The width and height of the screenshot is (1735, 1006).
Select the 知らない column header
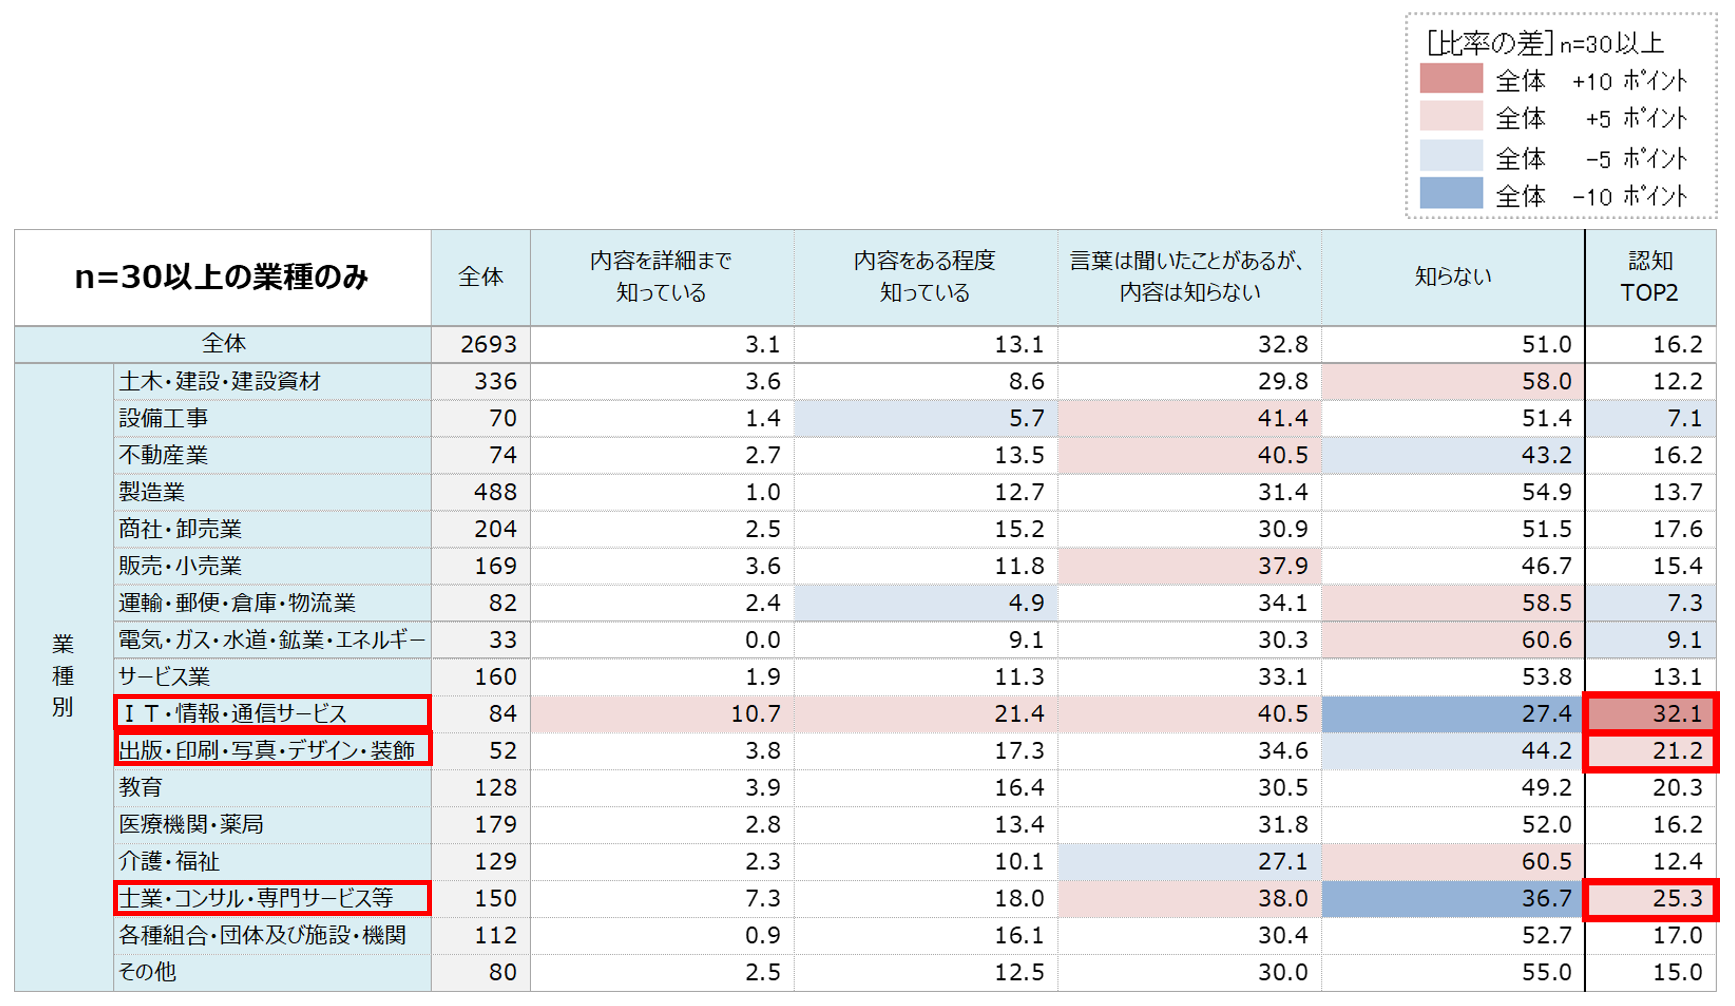click(1452, 277)
